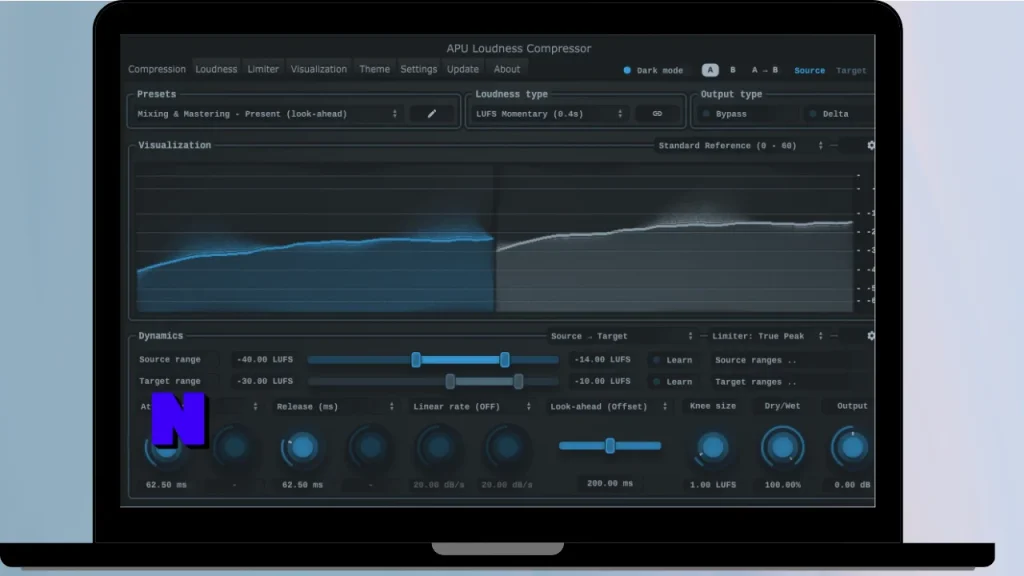Open the About tab
This screenshot has width=1024, height=576.
pos(507,69)
